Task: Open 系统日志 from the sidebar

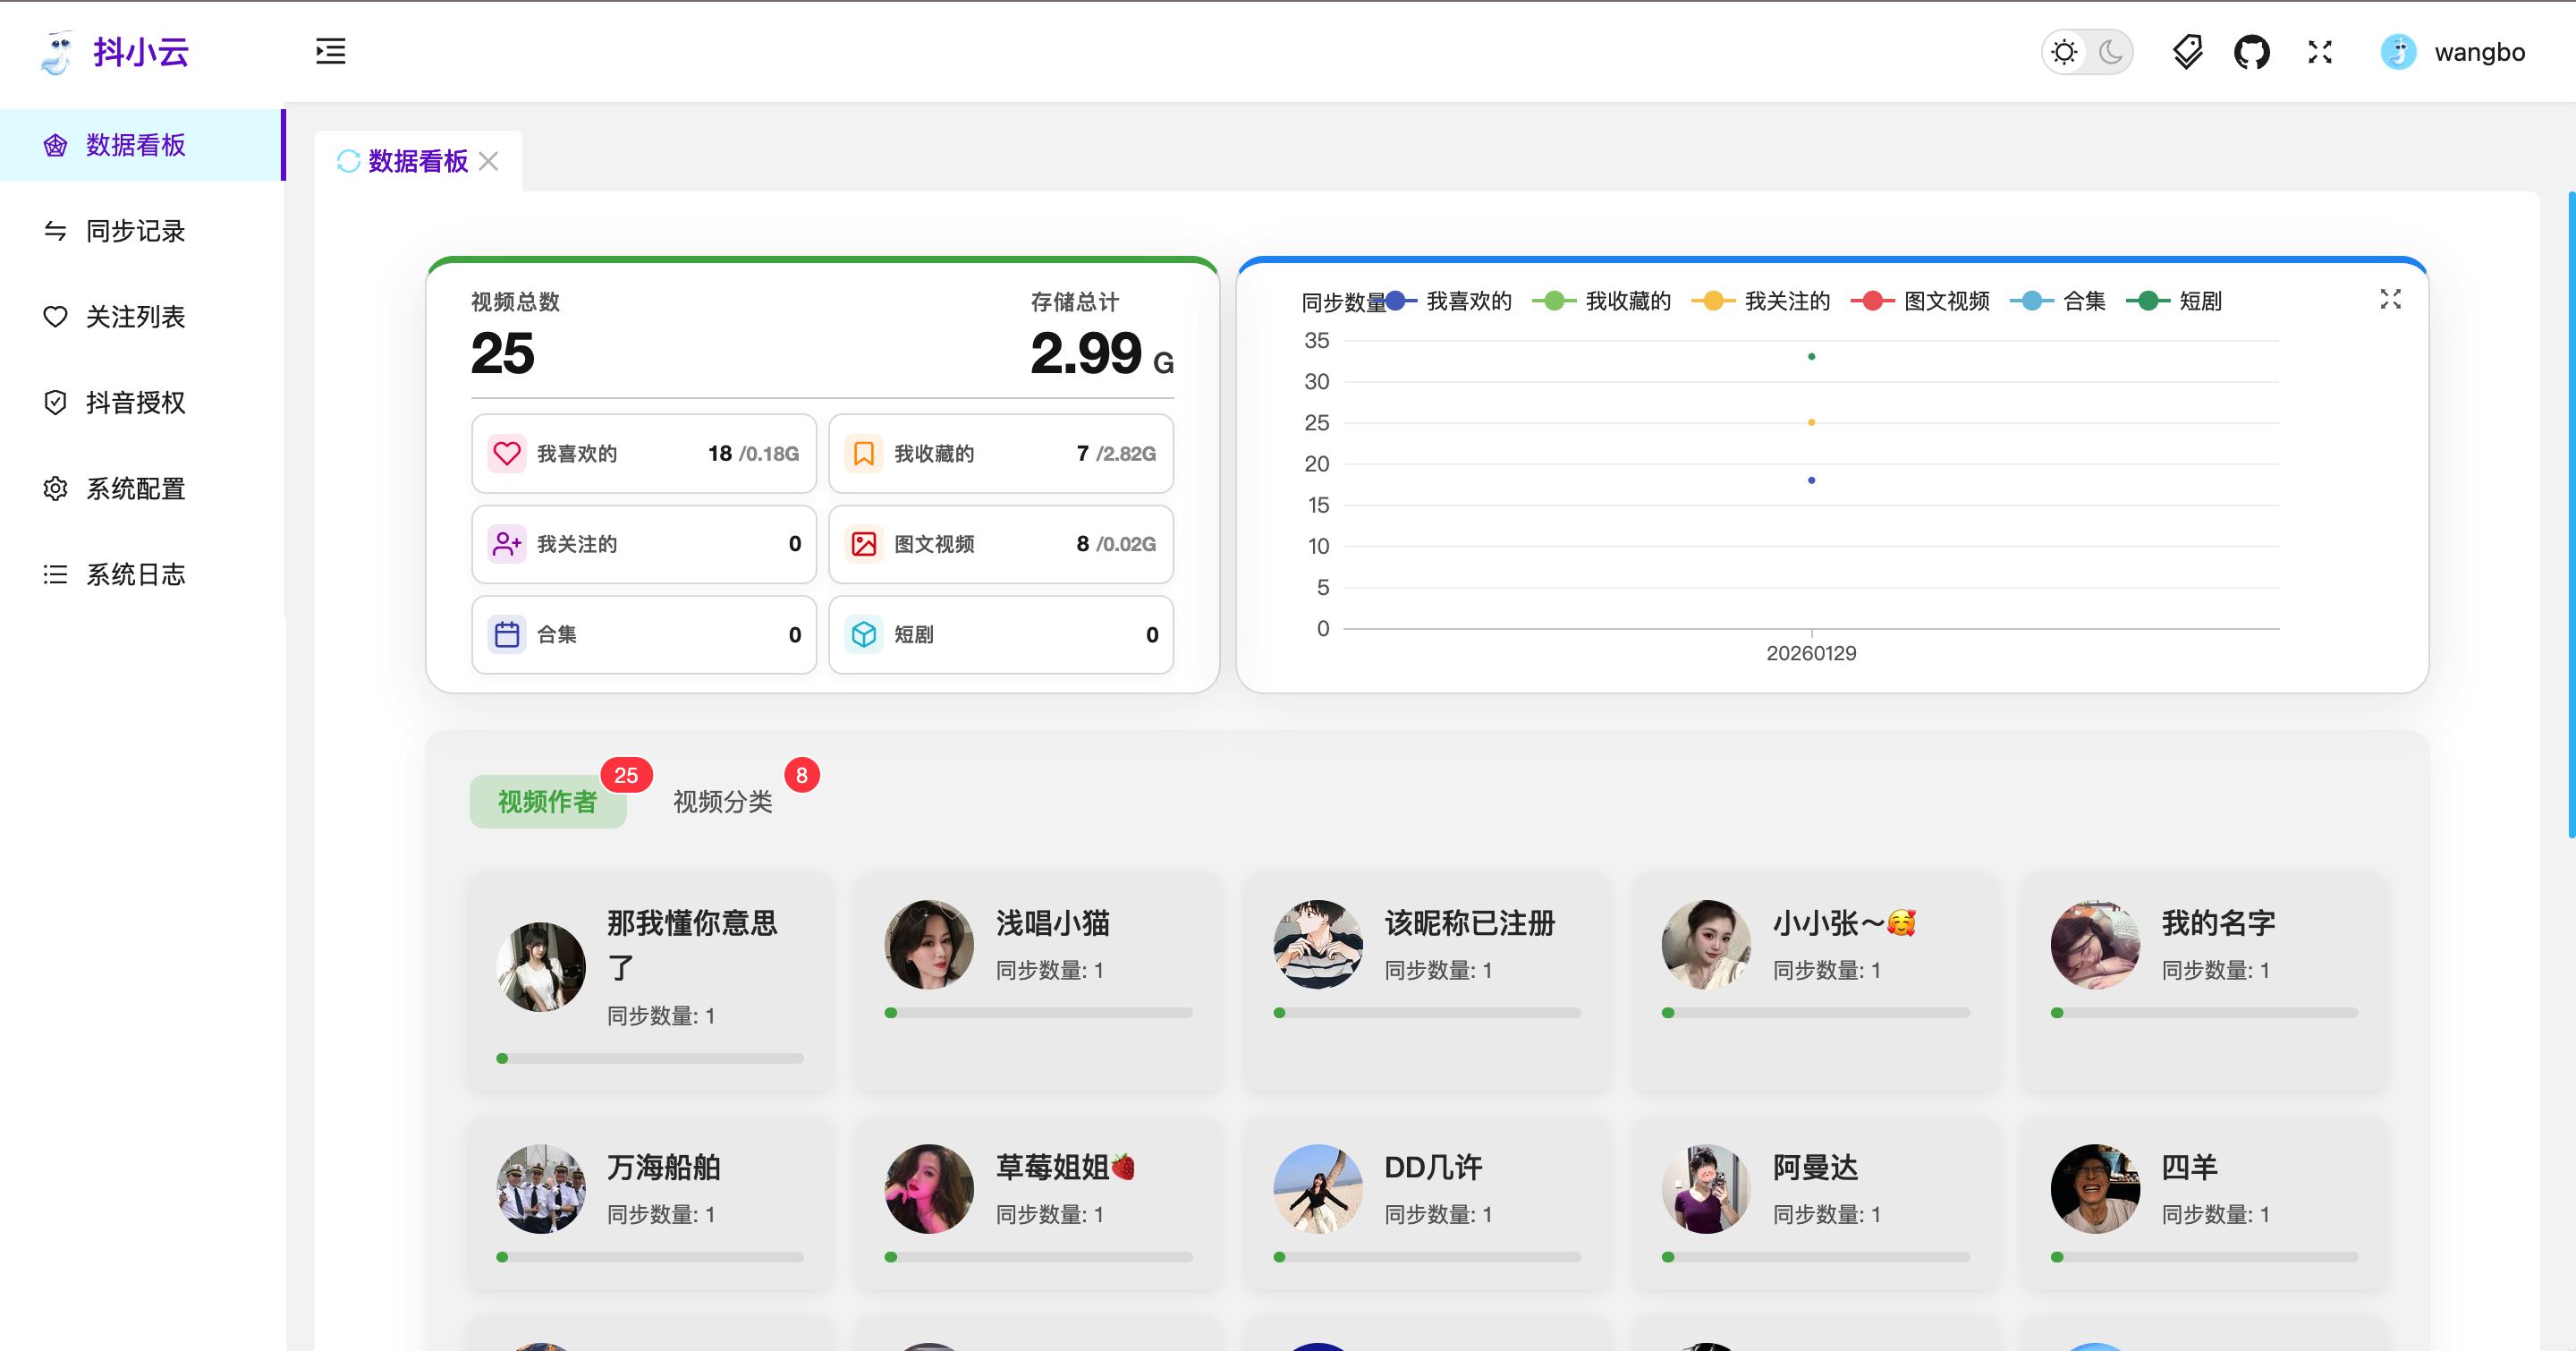Action: click(x=134, y=574)
